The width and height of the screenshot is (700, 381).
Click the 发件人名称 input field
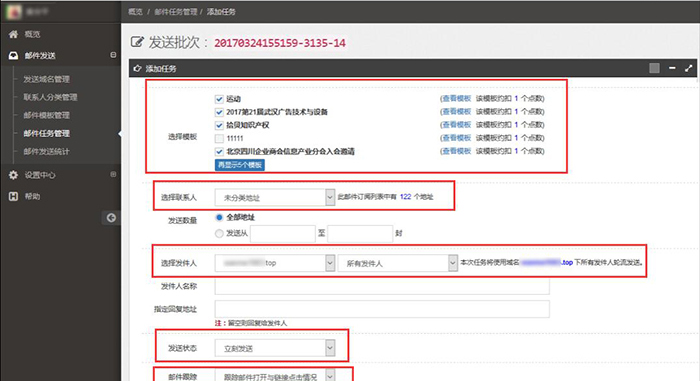click(382, 286)
